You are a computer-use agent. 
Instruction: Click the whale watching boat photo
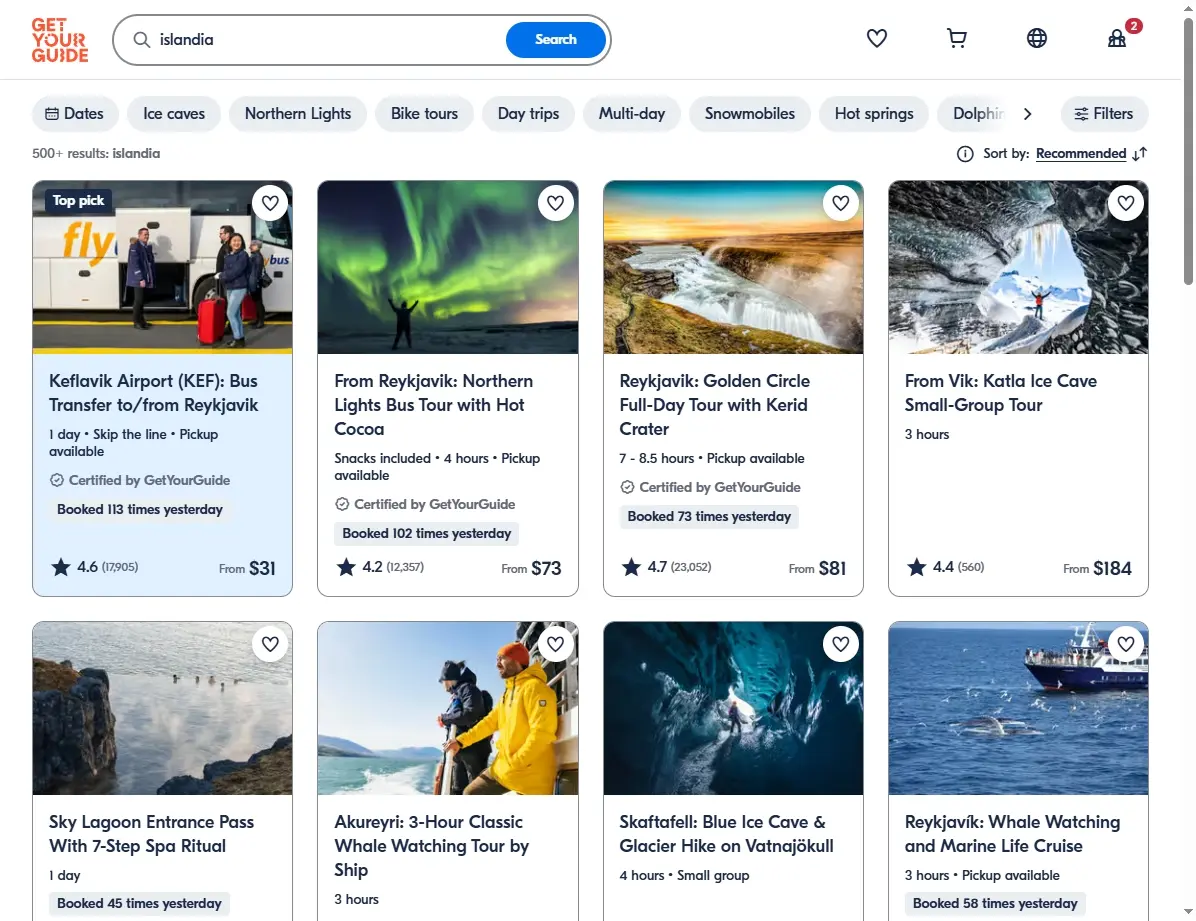1018,708
